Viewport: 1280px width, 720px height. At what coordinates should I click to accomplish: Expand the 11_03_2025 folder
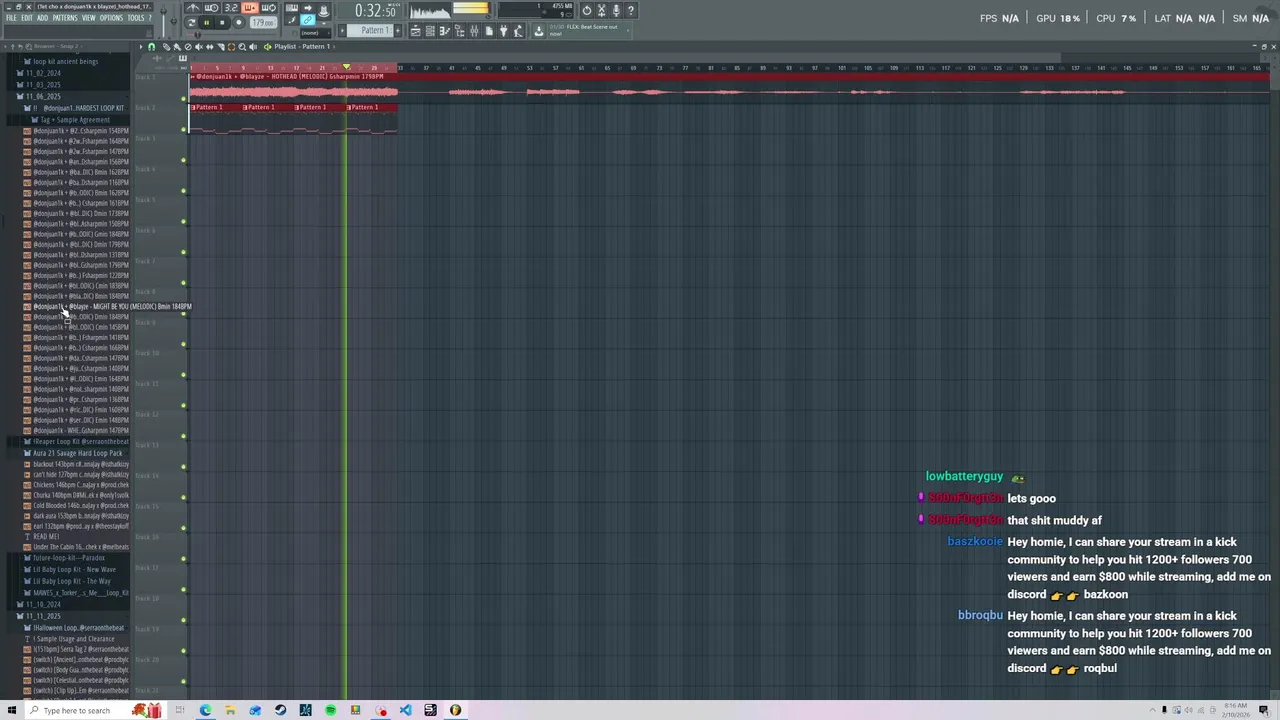point(42,85)
